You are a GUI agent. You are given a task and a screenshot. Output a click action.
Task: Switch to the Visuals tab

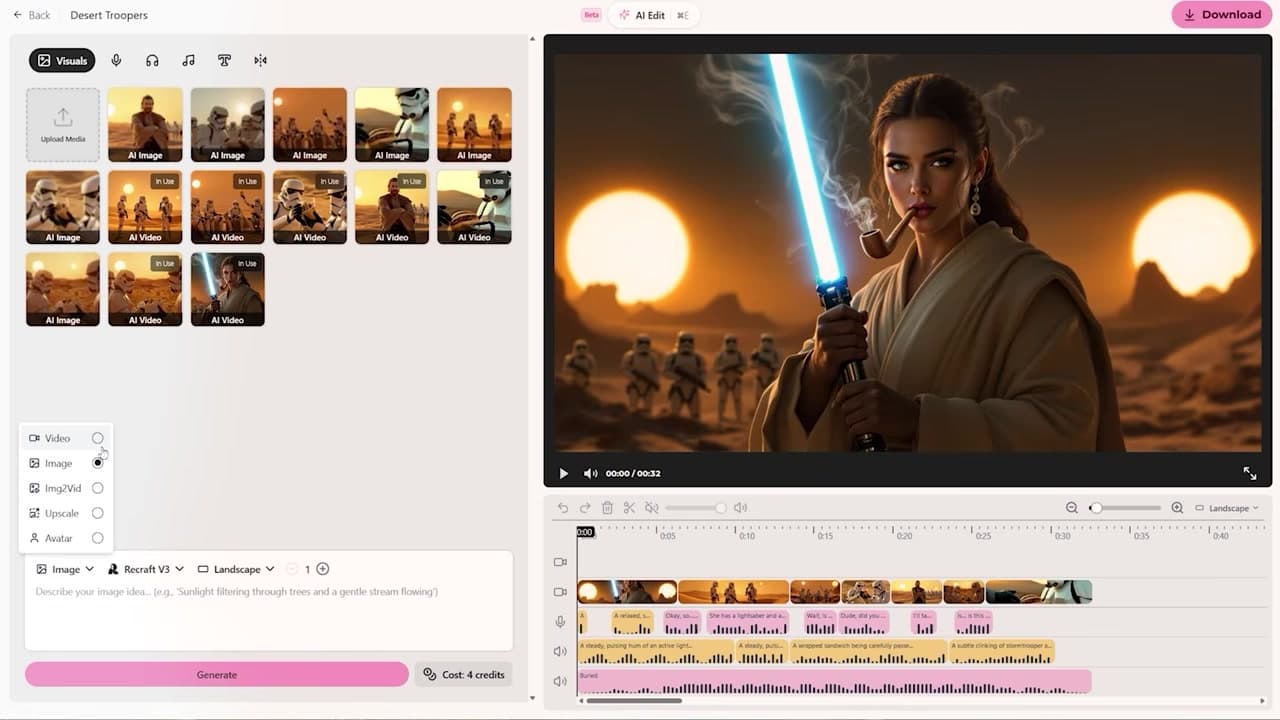62,61
